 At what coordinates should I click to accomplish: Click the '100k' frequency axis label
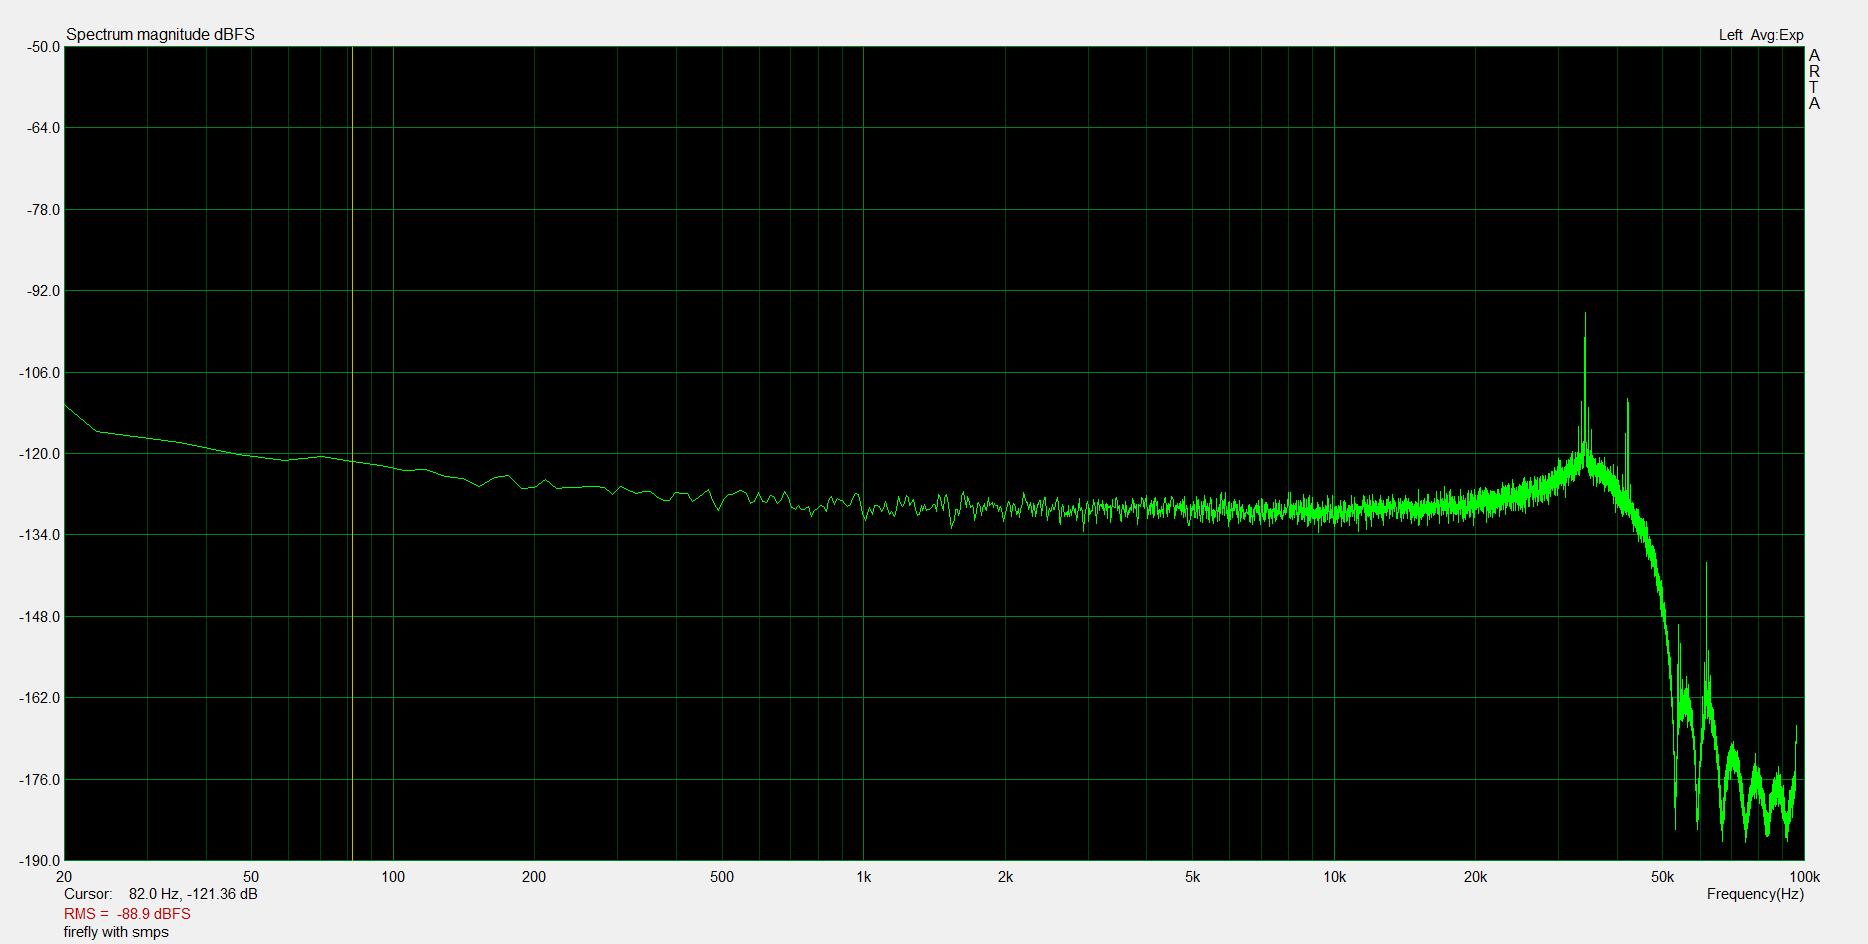coord(1803,877)
